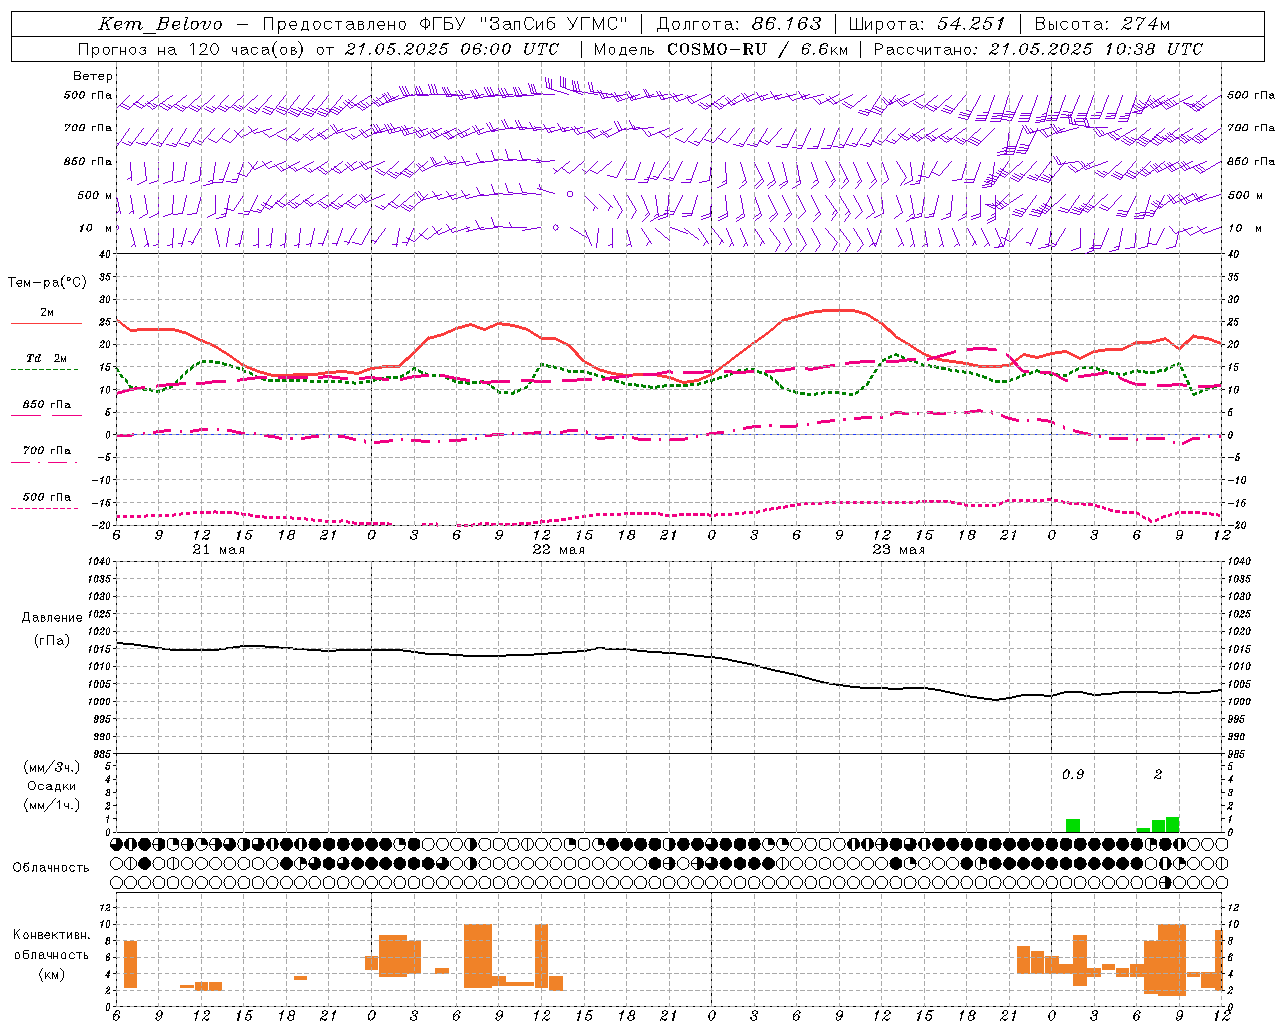Click the date label 22 мая
The height and width of the screenshot is (1024, 1280).
click(x=558, y=550)
